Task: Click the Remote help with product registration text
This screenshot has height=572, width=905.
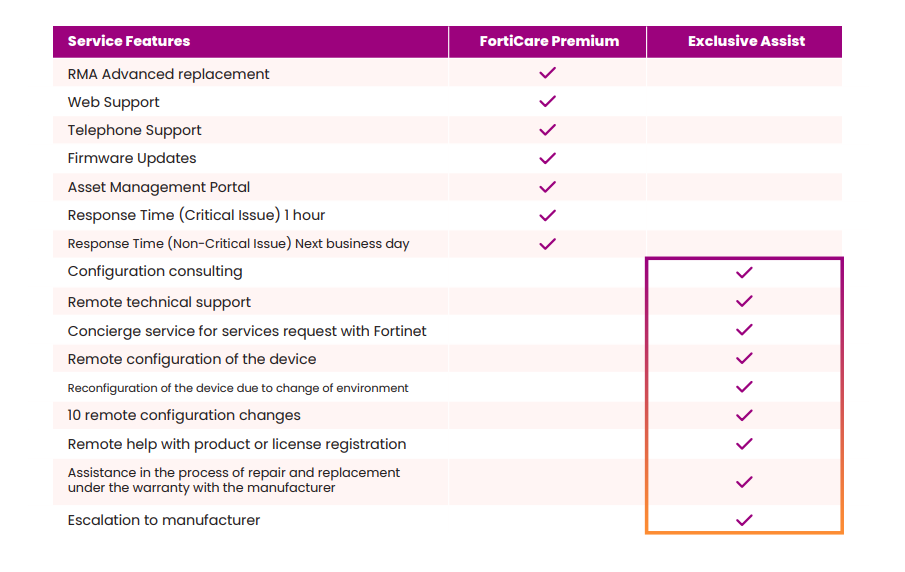Action: coord(237,444)
